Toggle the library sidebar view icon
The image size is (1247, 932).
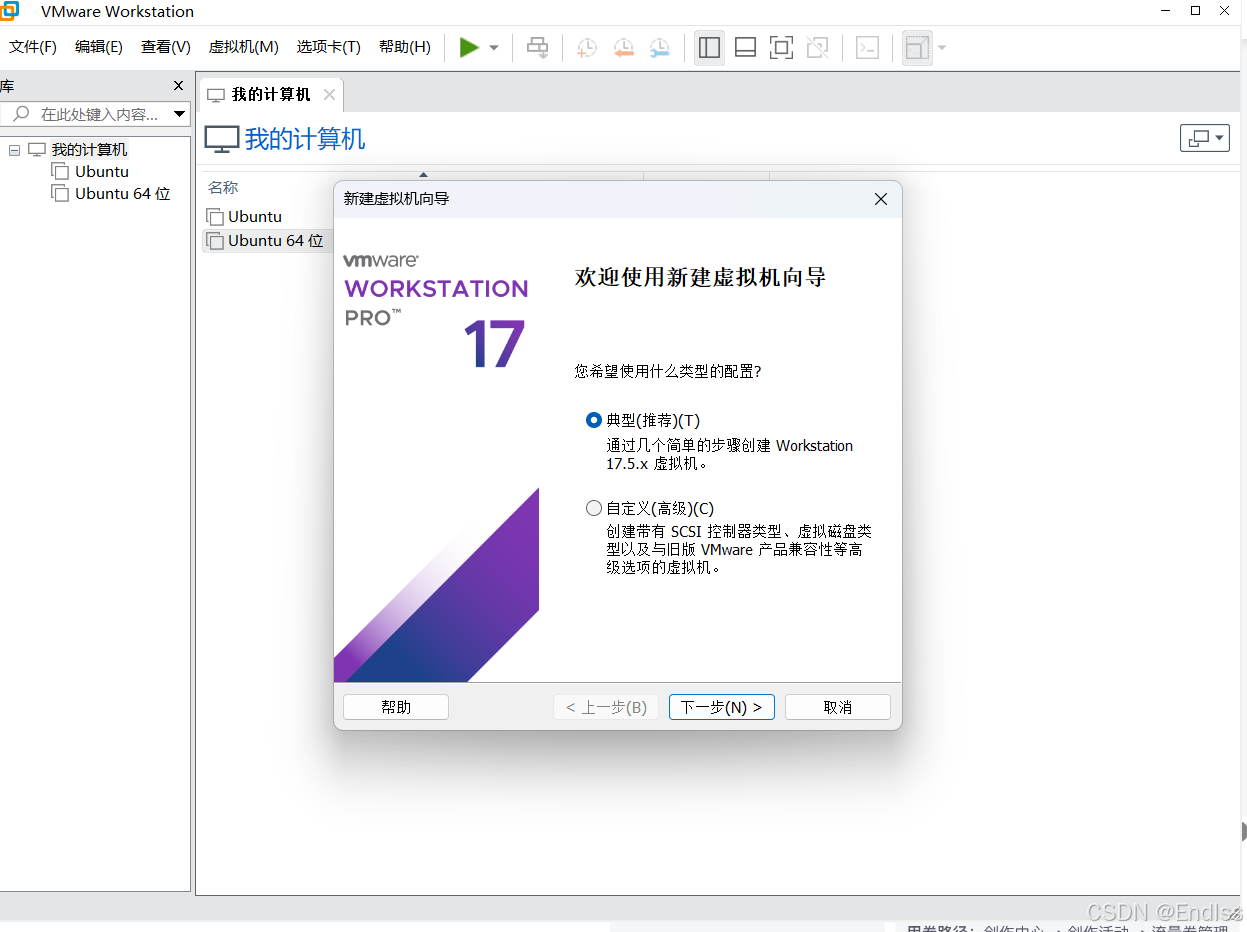coord(710,47)
